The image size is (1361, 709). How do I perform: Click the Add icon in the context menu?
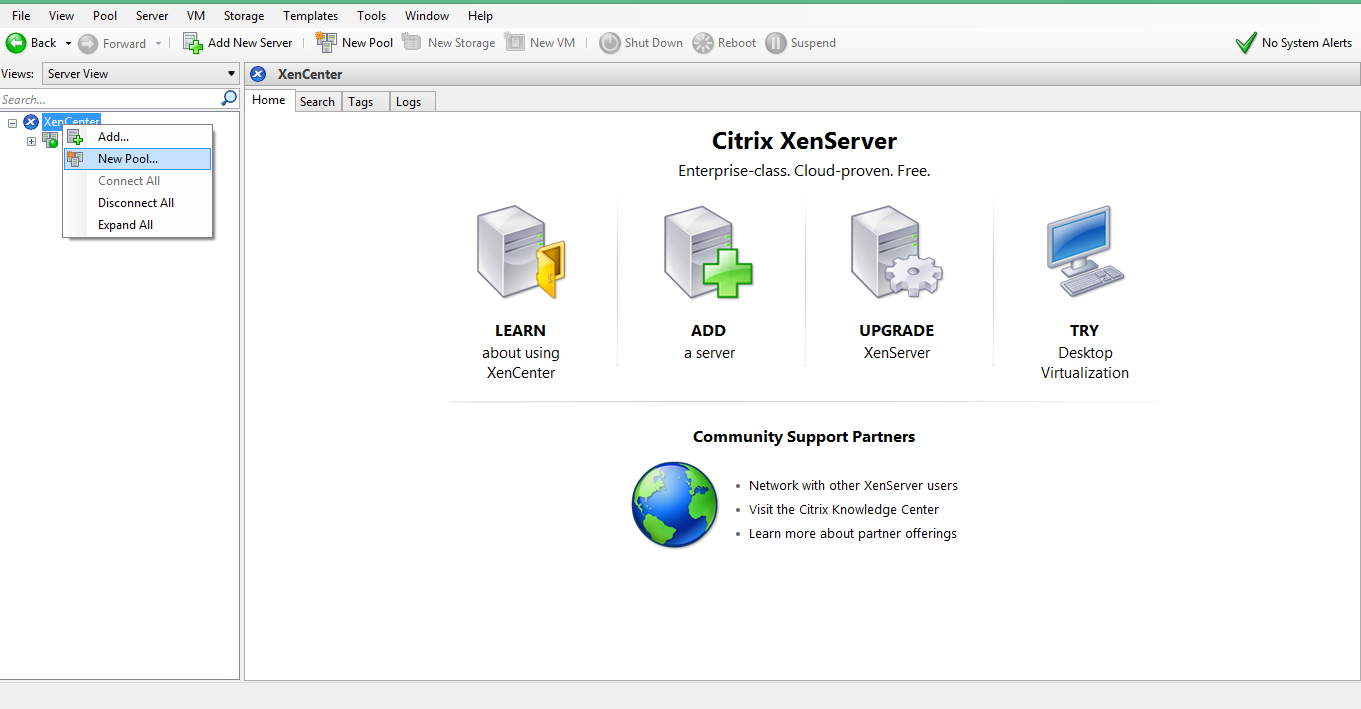(75, 137)
